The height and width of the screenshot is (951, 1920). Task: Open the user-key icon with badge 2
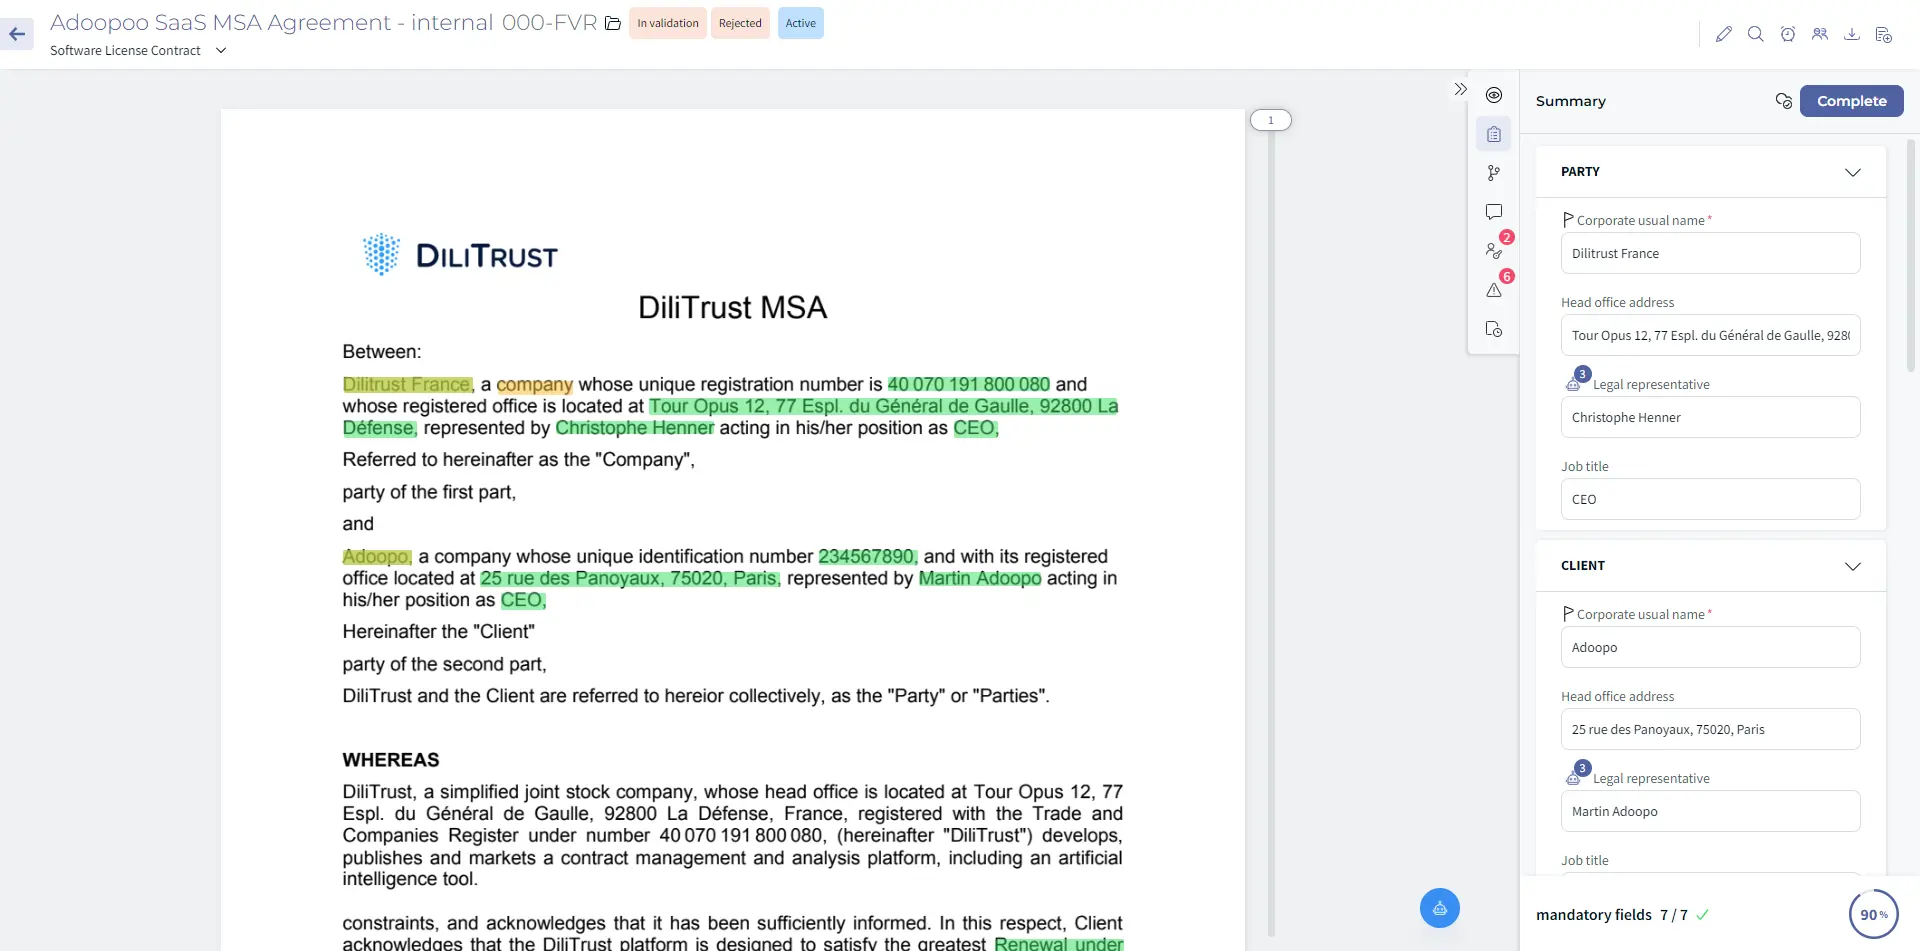(x=1494, y=251)
